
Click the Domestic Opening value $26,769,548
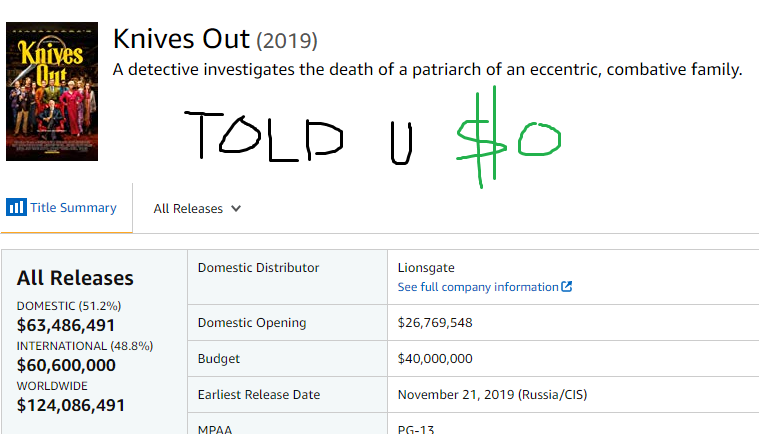pos(435,323)
